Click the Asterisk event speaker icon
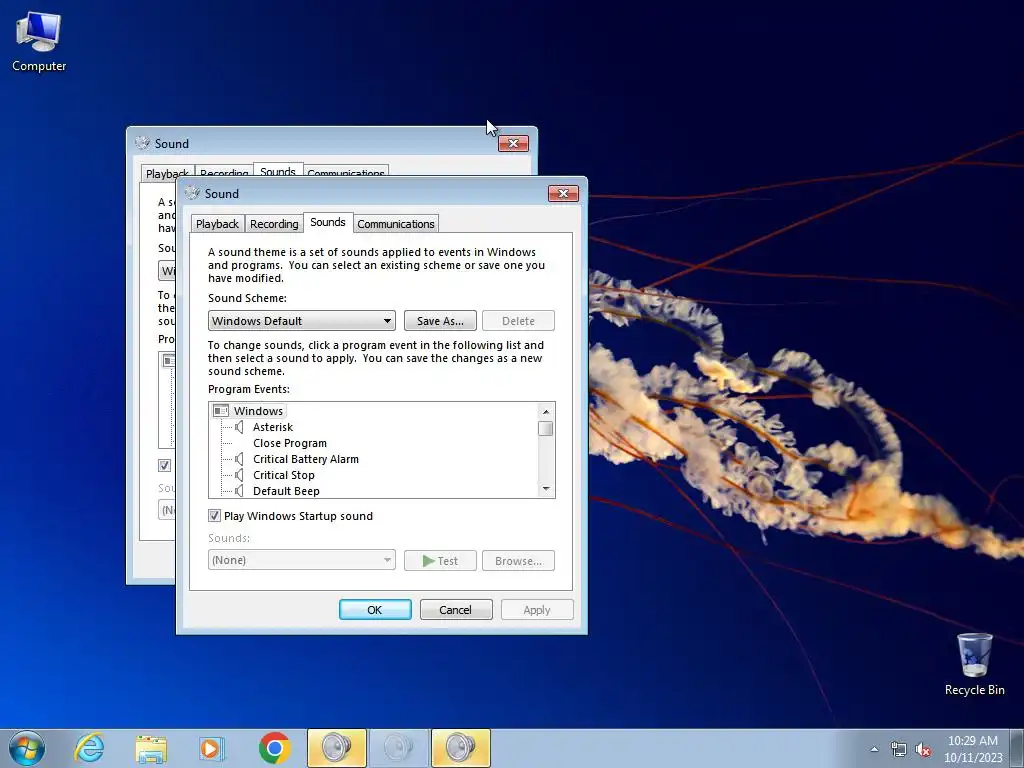Image resolution: width=1024 pixels, height=768 pixels. [239, 427]
